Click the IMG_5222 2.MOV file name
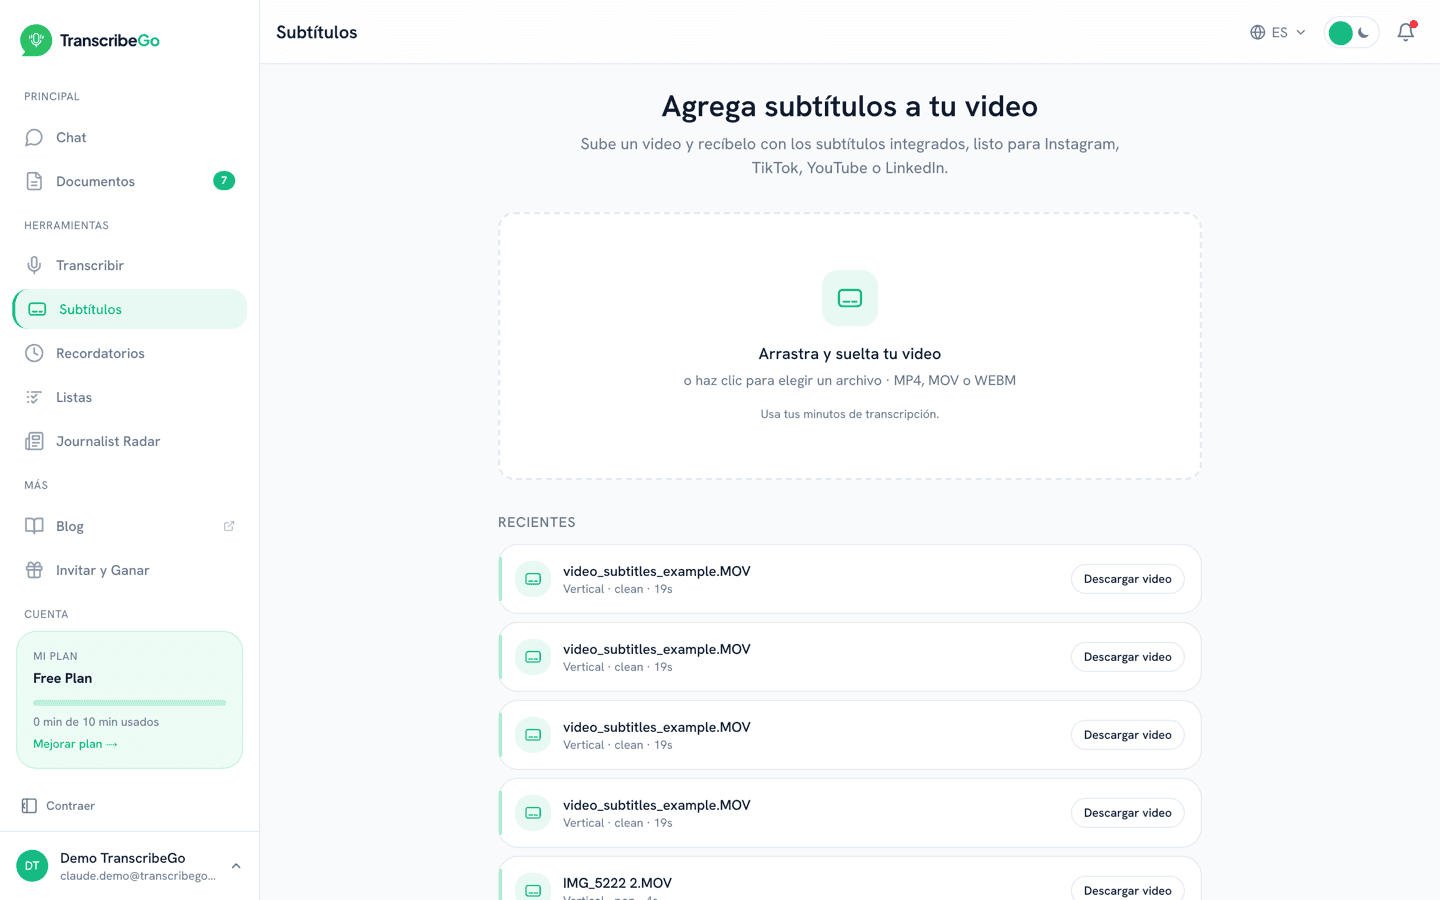 [617, 883]
